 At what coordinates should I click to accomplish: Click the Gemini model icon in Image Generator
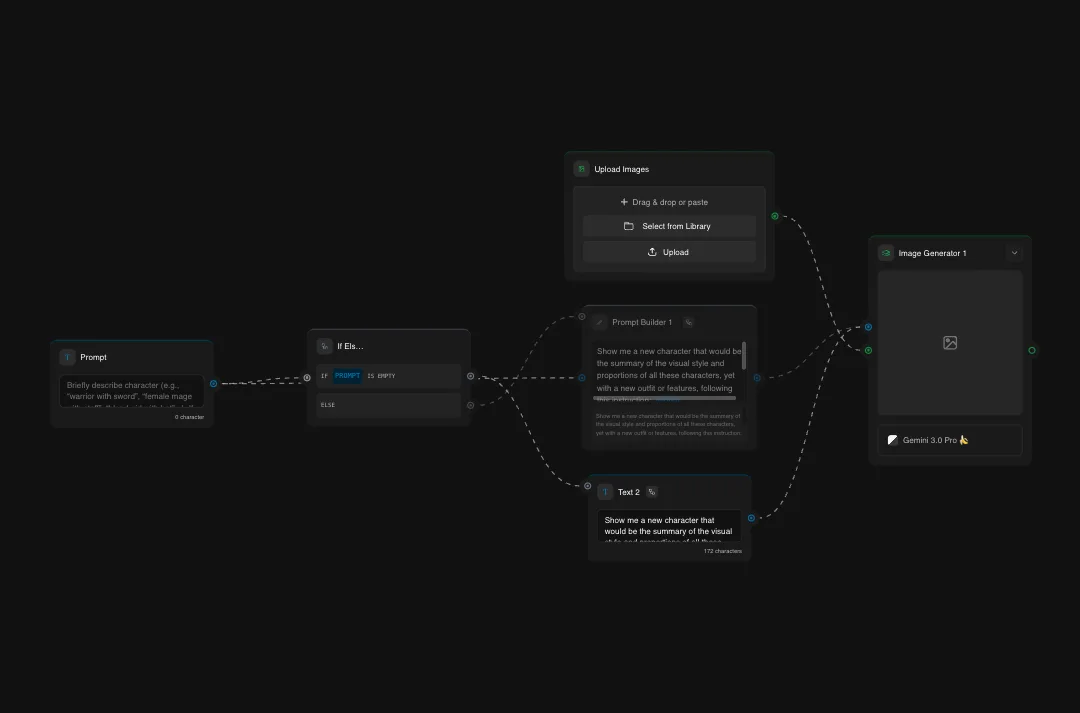[x=891, y=440]
